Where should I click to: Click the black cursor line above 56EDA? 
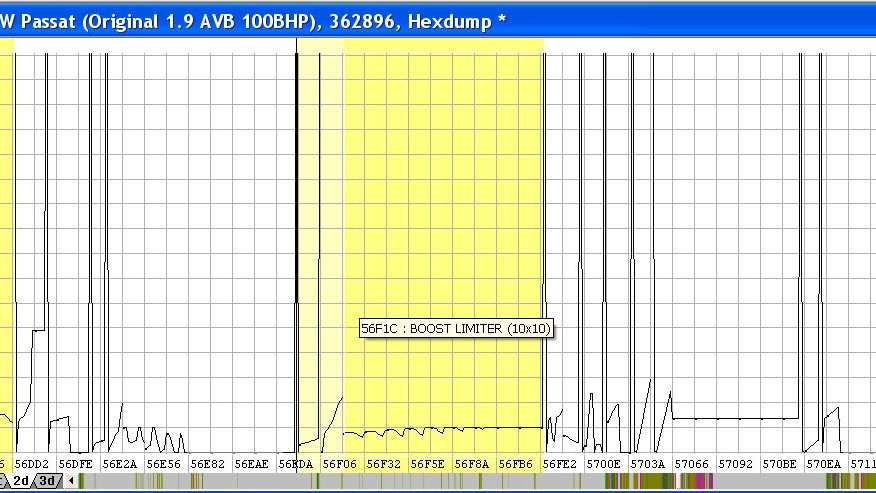tap(296, 252)
